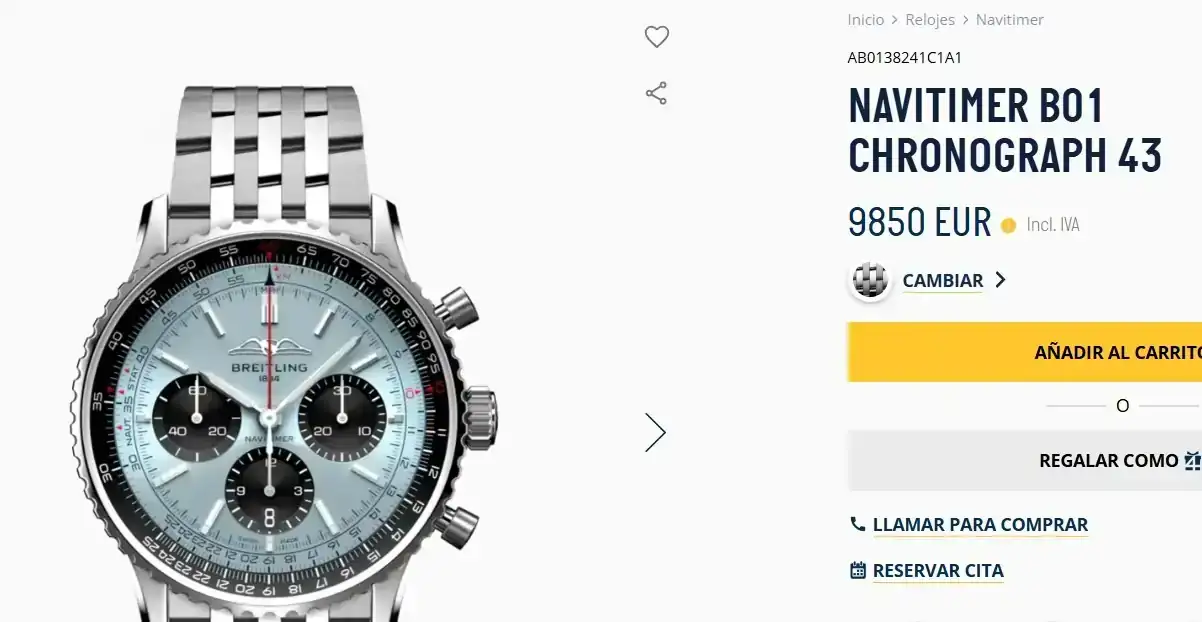Viewport: 1202px width, 622px height.
Task: Show next product image with right arrow
Action: point(655,432)
